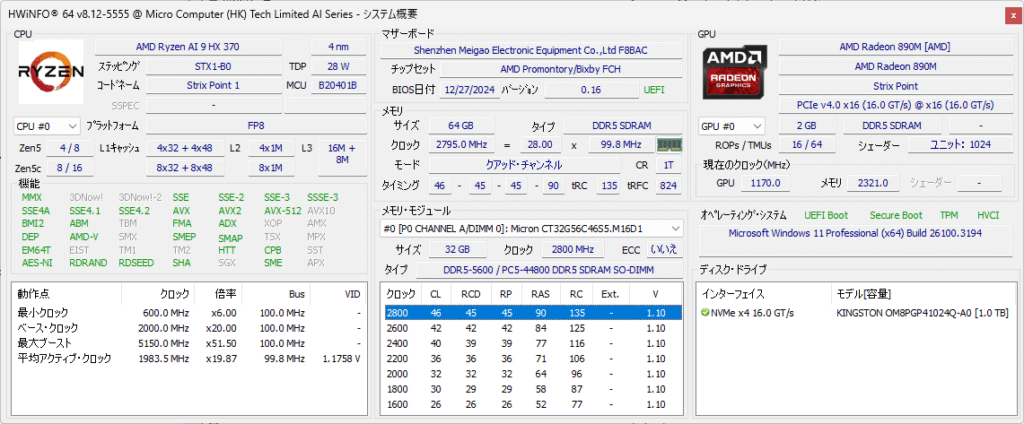Click the HVCI status label
The image size is (1024, 424).
(988, 215)
